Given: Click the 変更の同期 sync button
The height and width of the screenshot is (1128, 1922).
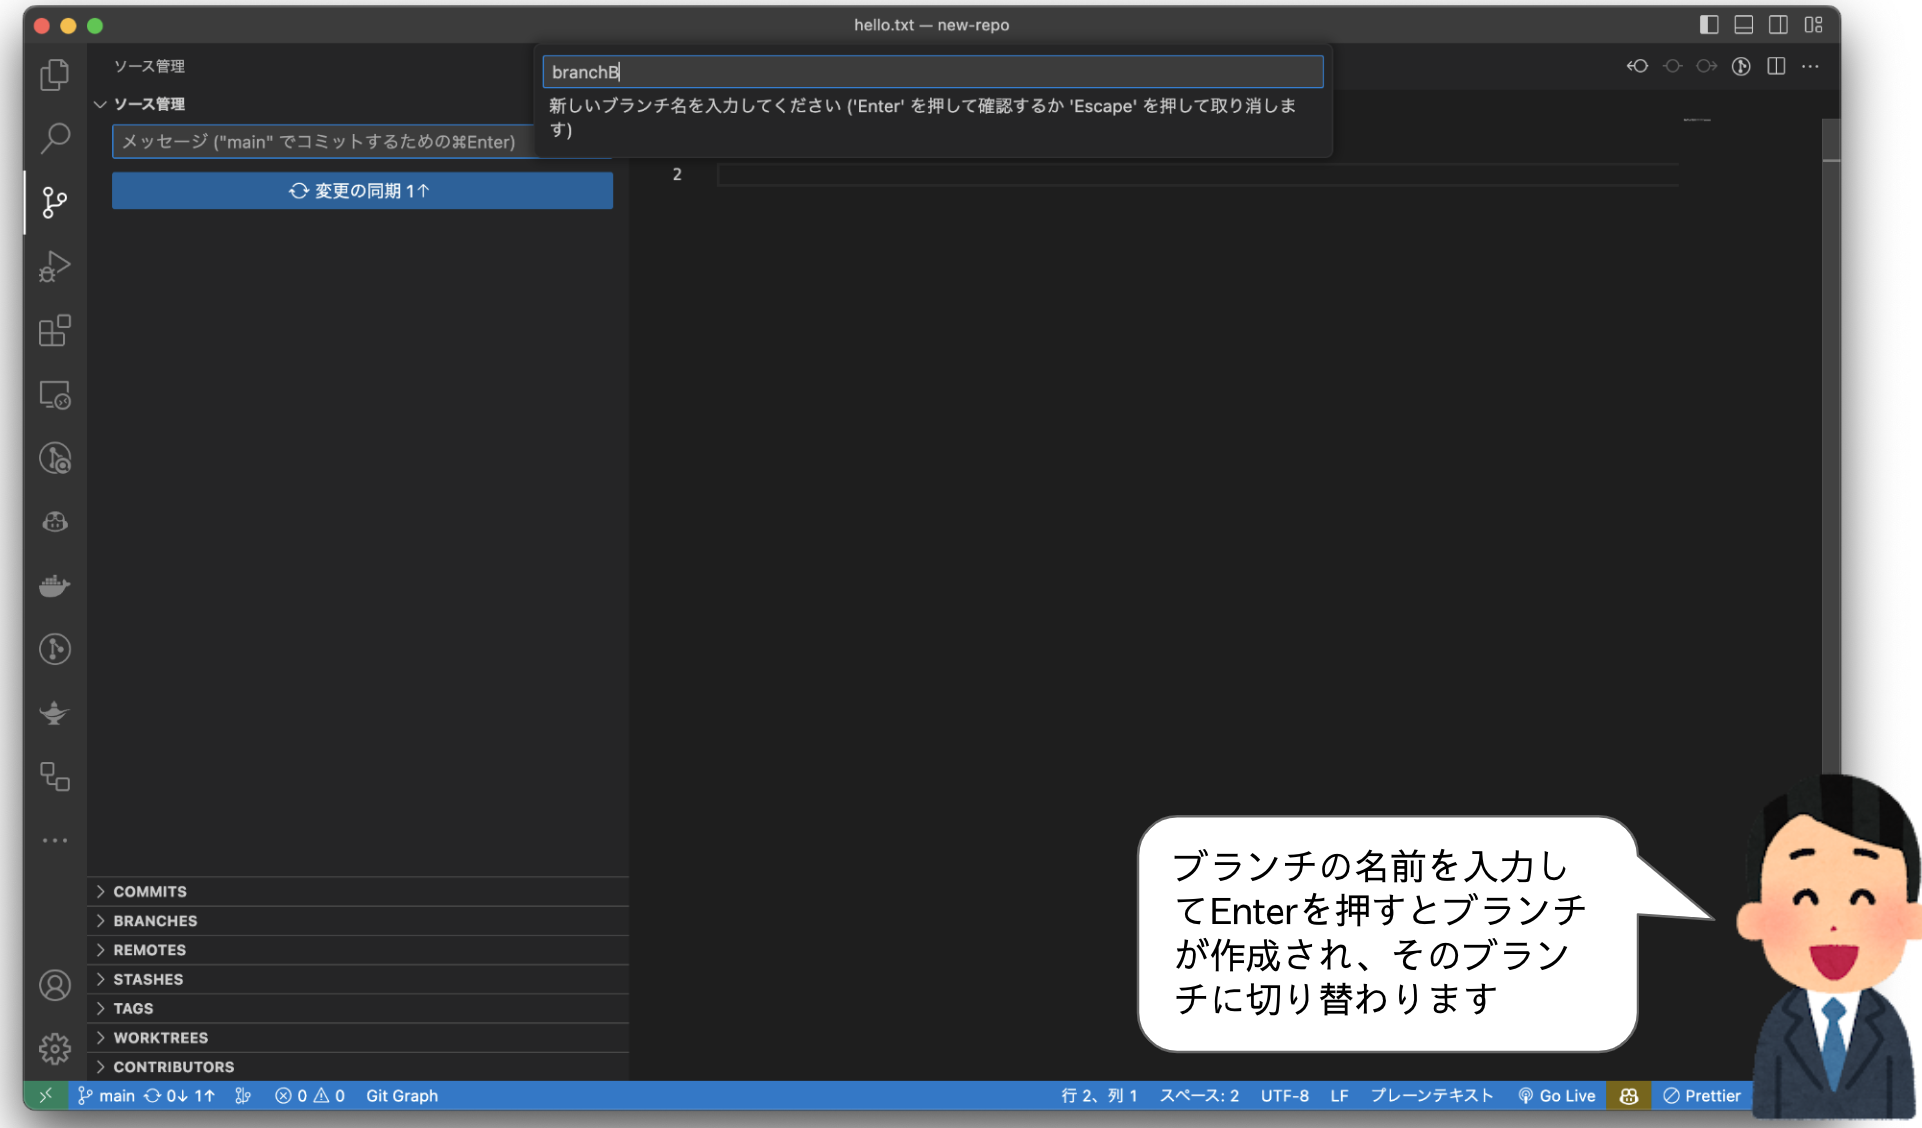Looking at the screenshot, I should tap(361, 190).
